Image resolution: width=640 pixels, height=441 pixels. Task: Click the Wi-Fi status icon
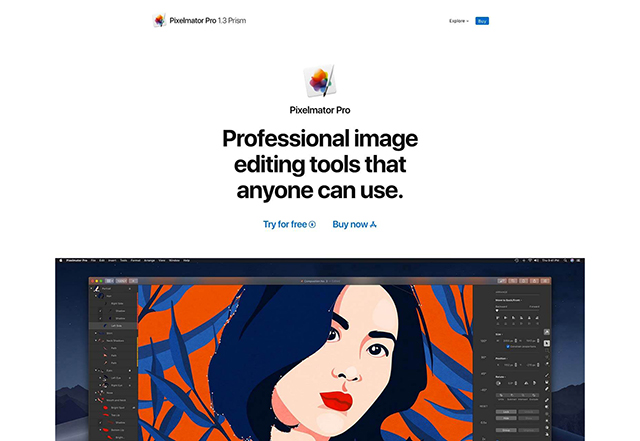point(530,260)
